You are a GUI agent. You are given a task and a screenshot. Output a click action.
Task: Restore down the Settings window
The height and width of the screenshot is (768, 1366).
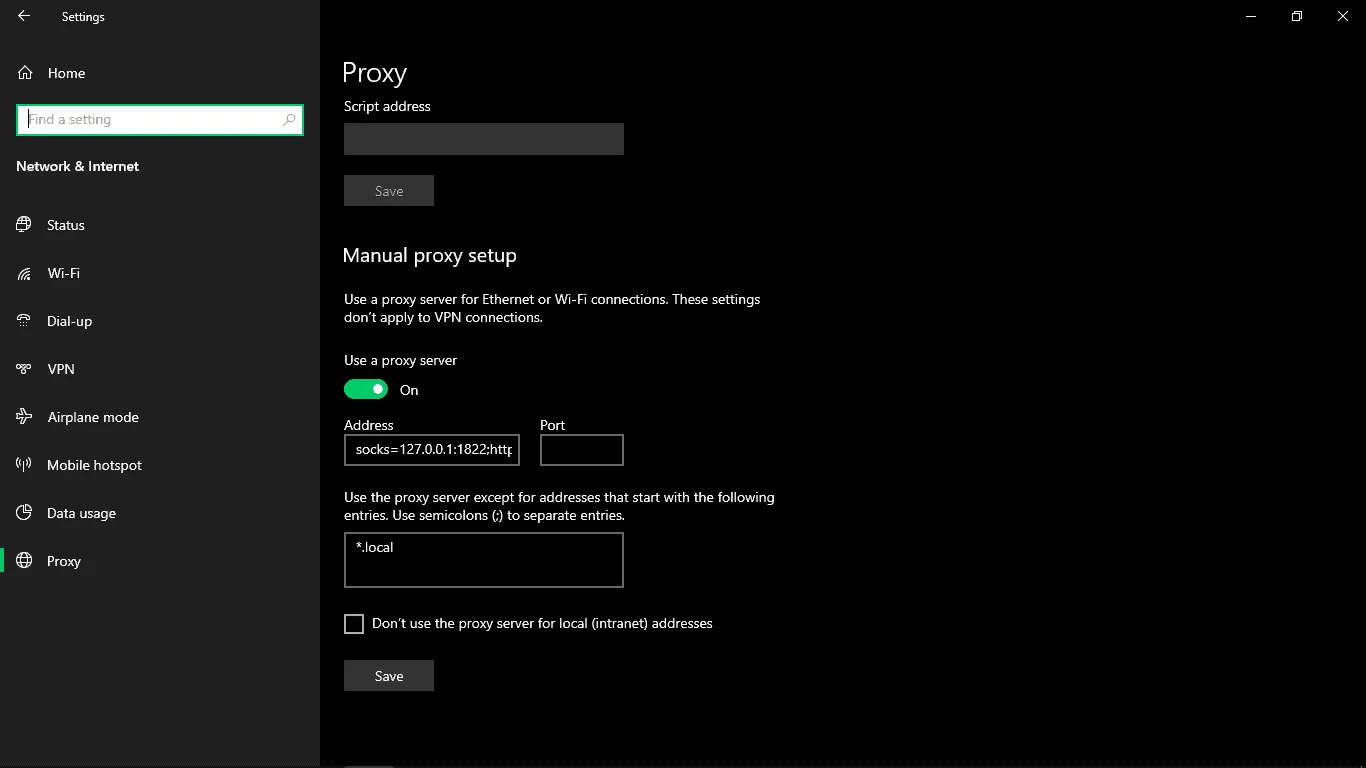coord(1297,16)
